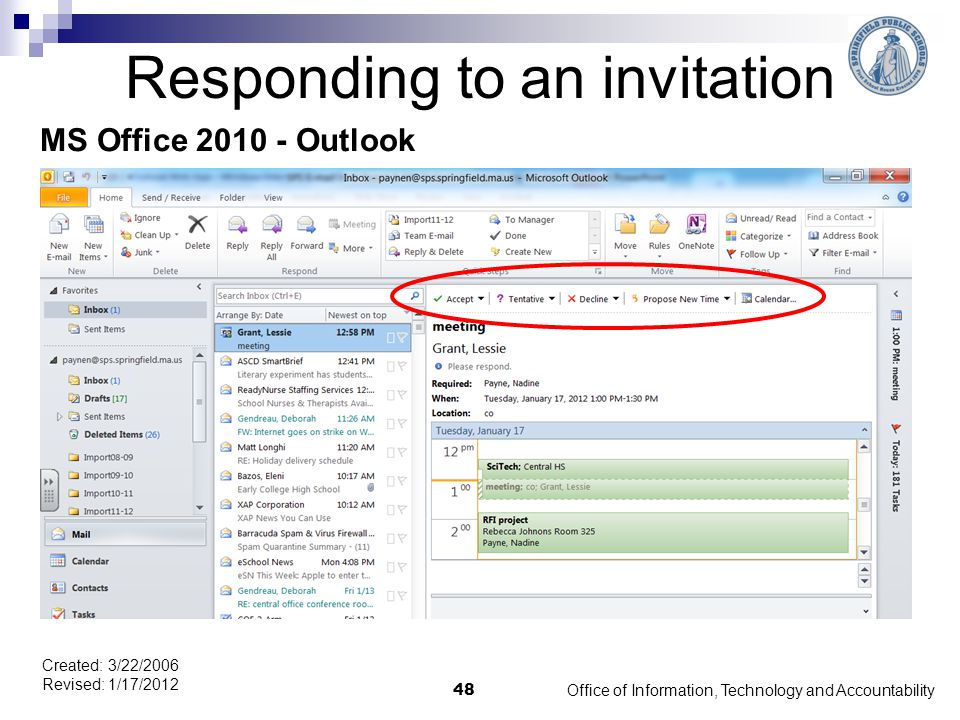960x720 pixels.
Task: Switch to the Folder tab
Action: point(232,197)
